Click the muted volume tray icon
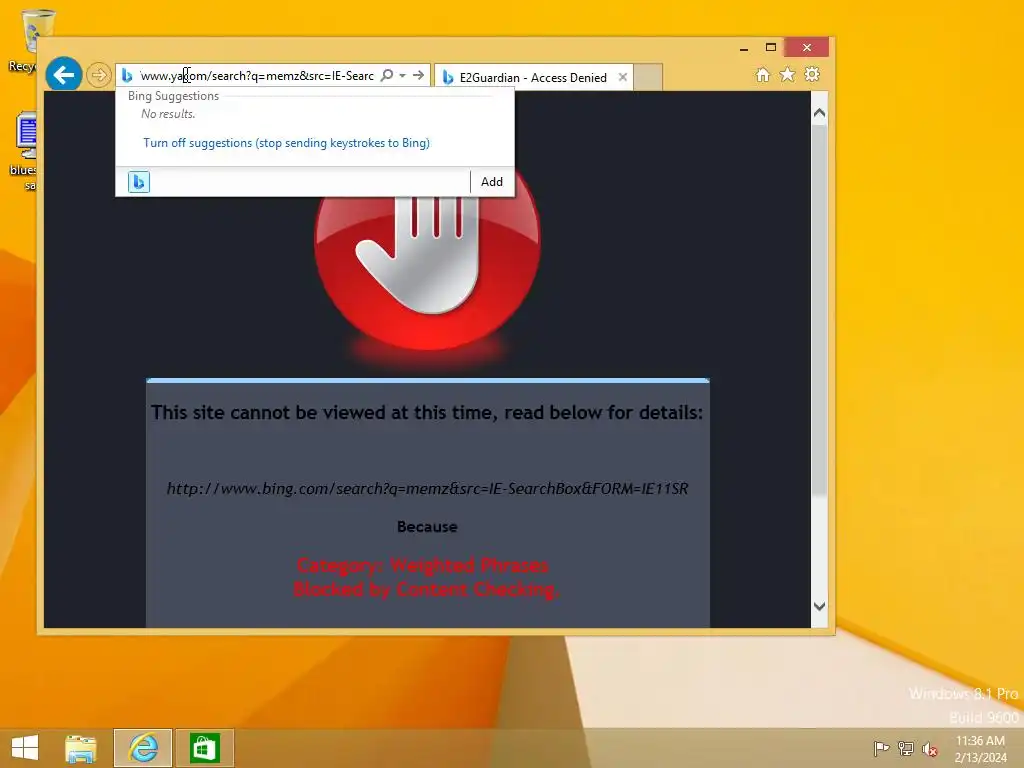 (x=930, y=748)
